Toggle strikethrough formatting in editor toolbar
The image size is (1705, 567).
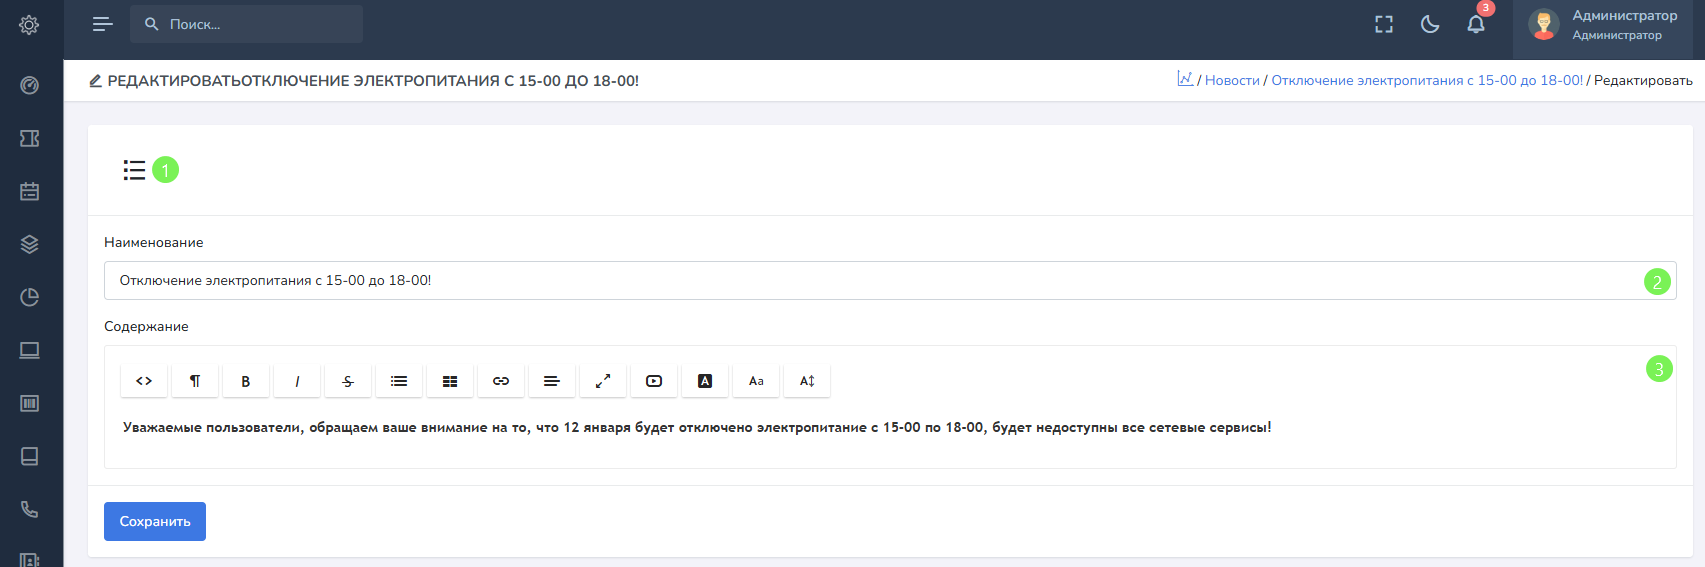(x=348, y=381)
